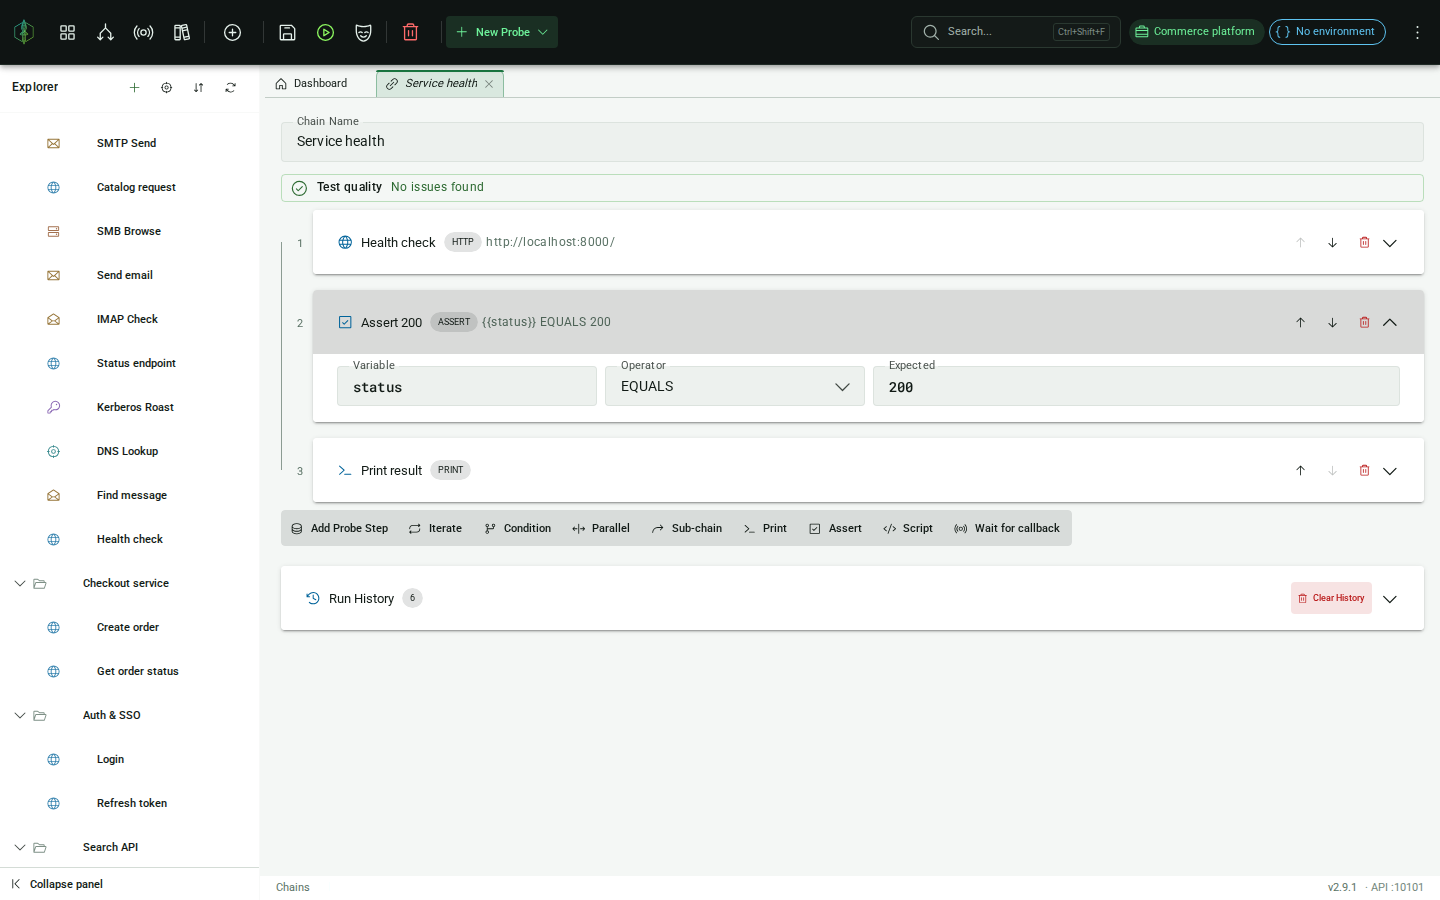The height and width of the screenshot is (900, 1440).
Task: Expand the Run History section
Action: point(1390,599)
